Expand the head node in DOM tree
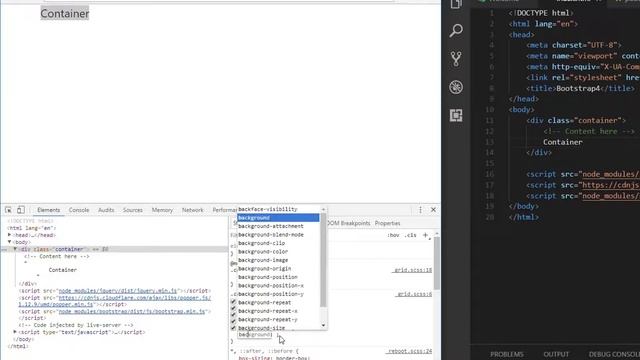This screenshot has width=640, height=360. tap(9, 235)
